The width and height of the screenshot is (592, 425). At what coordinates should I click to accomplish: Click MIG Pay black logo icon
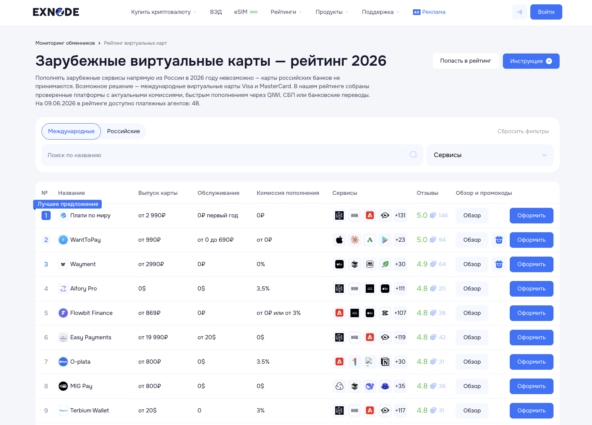63,386
